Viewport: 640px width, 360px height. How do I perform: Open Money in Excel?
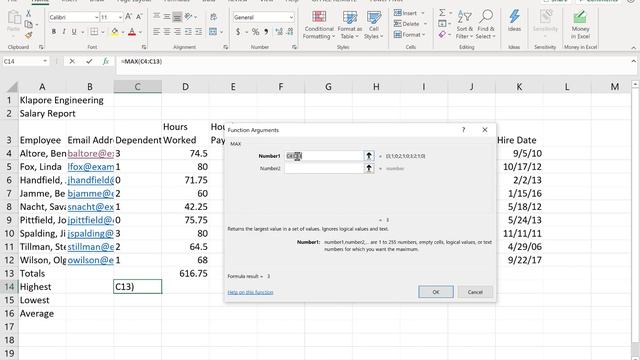pos(580,25)
